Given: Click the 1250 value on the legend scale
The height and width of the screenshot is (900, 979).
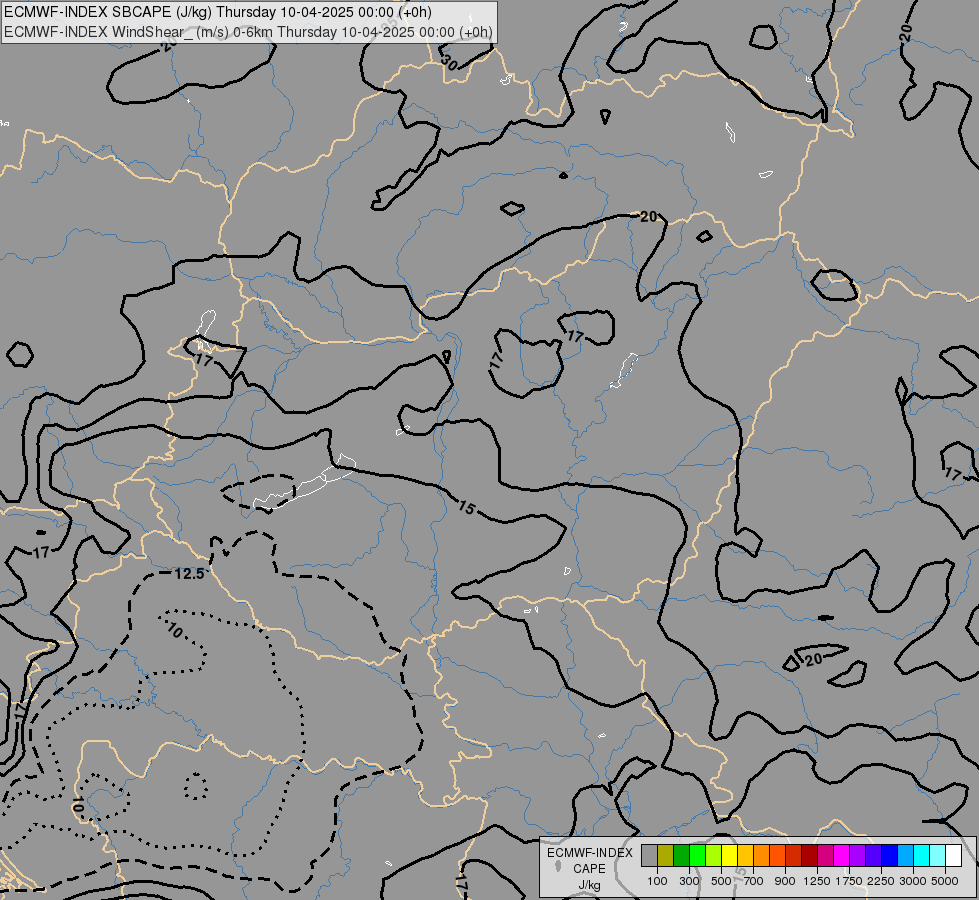Looking at the screenshot, I should (817, 881).
